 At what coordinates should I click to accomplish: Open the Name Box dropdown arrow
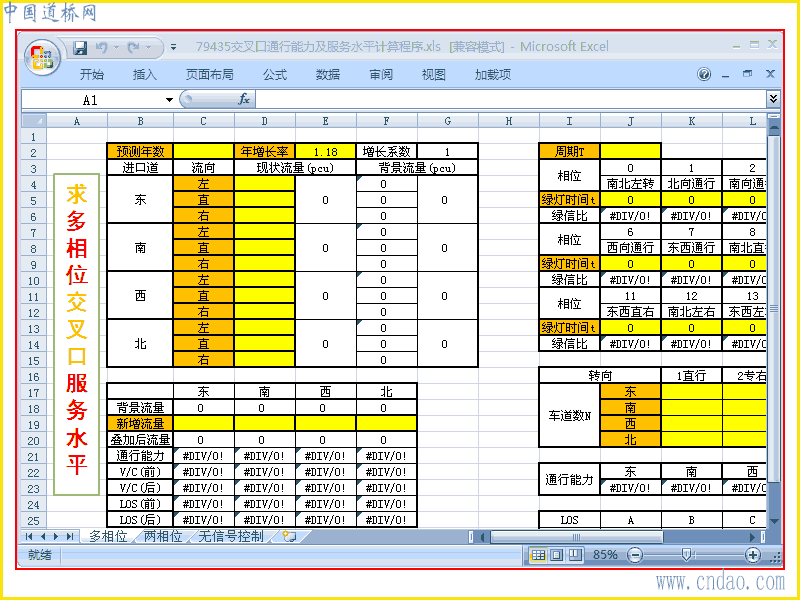169,100
